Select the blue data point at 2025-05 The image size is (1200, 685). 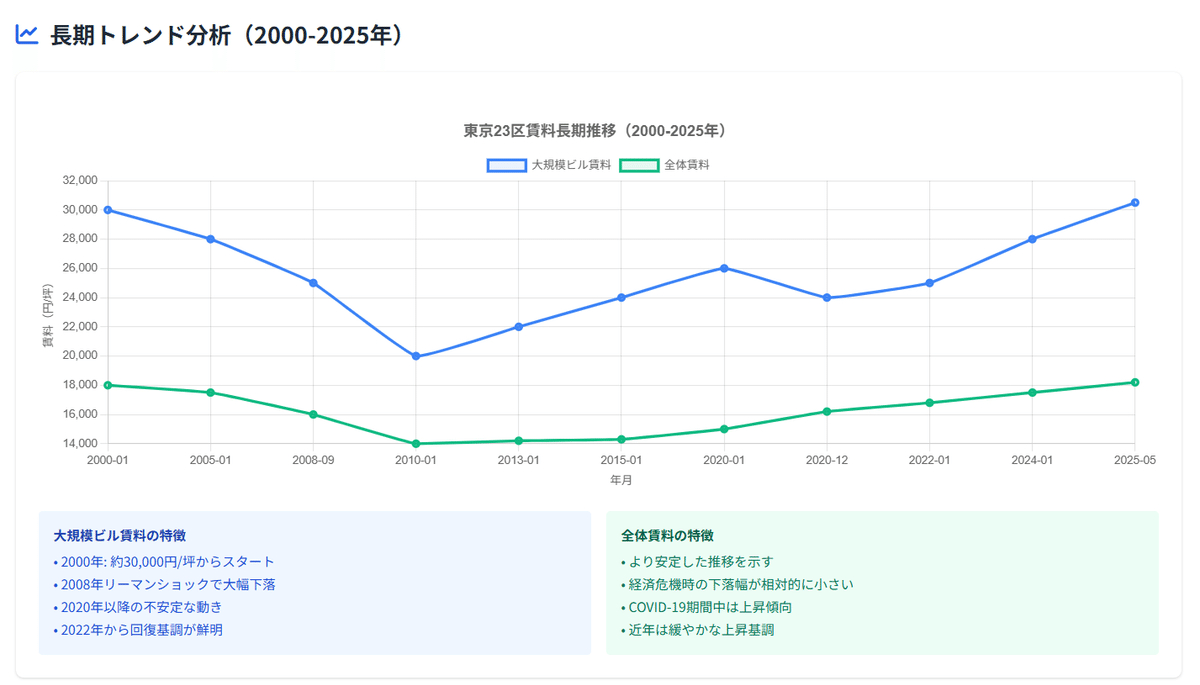click(1135, 203)
